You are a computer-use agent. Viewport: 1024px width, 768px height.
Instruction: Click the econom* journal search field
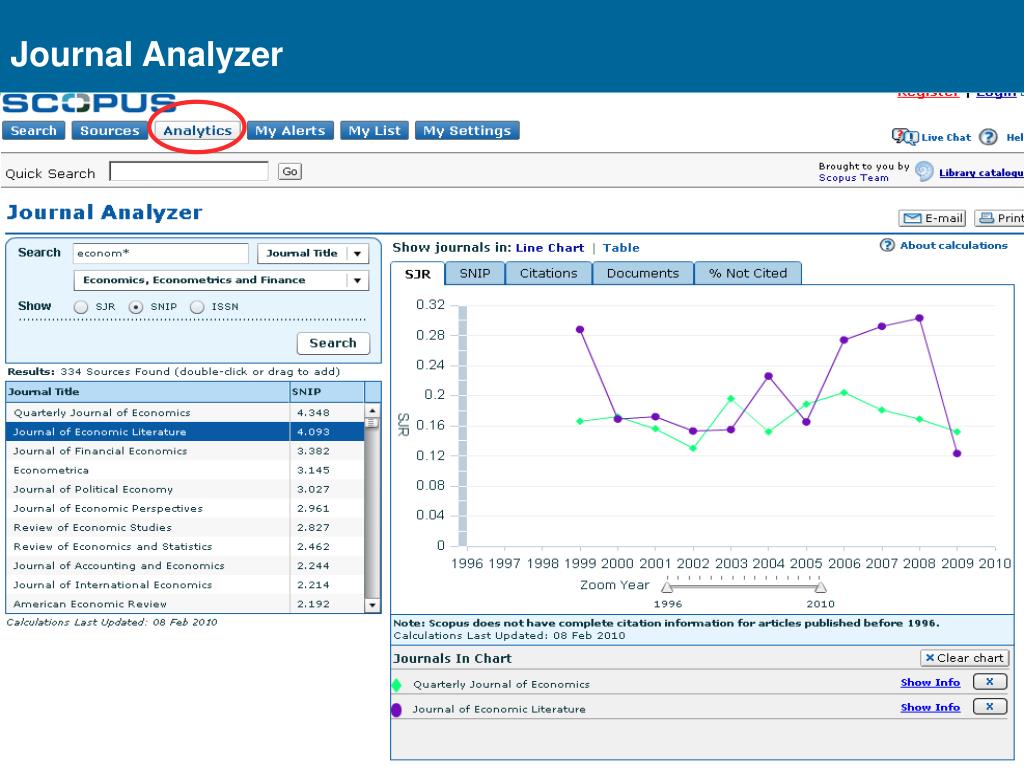(x=161, y=253)
